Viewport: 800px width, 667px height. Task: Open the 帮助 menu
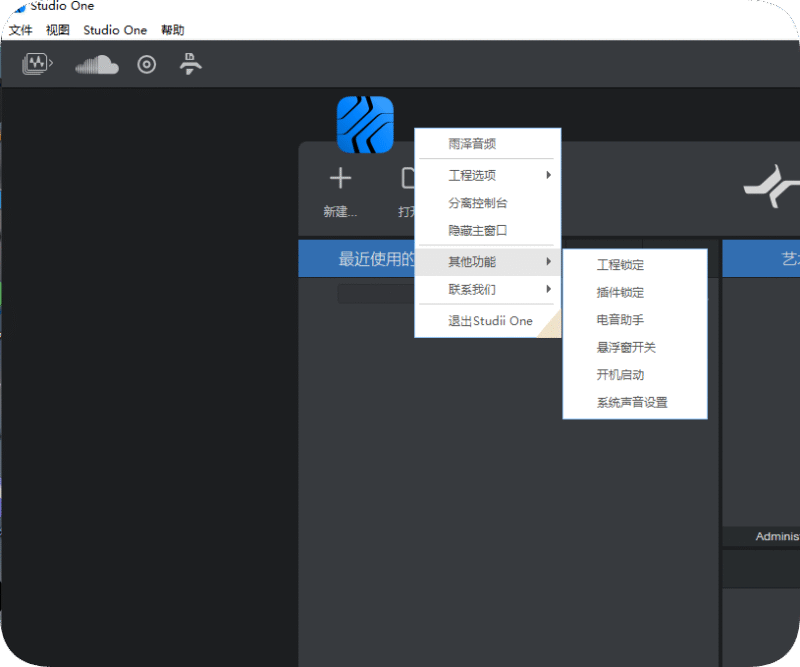click(173, 30)
